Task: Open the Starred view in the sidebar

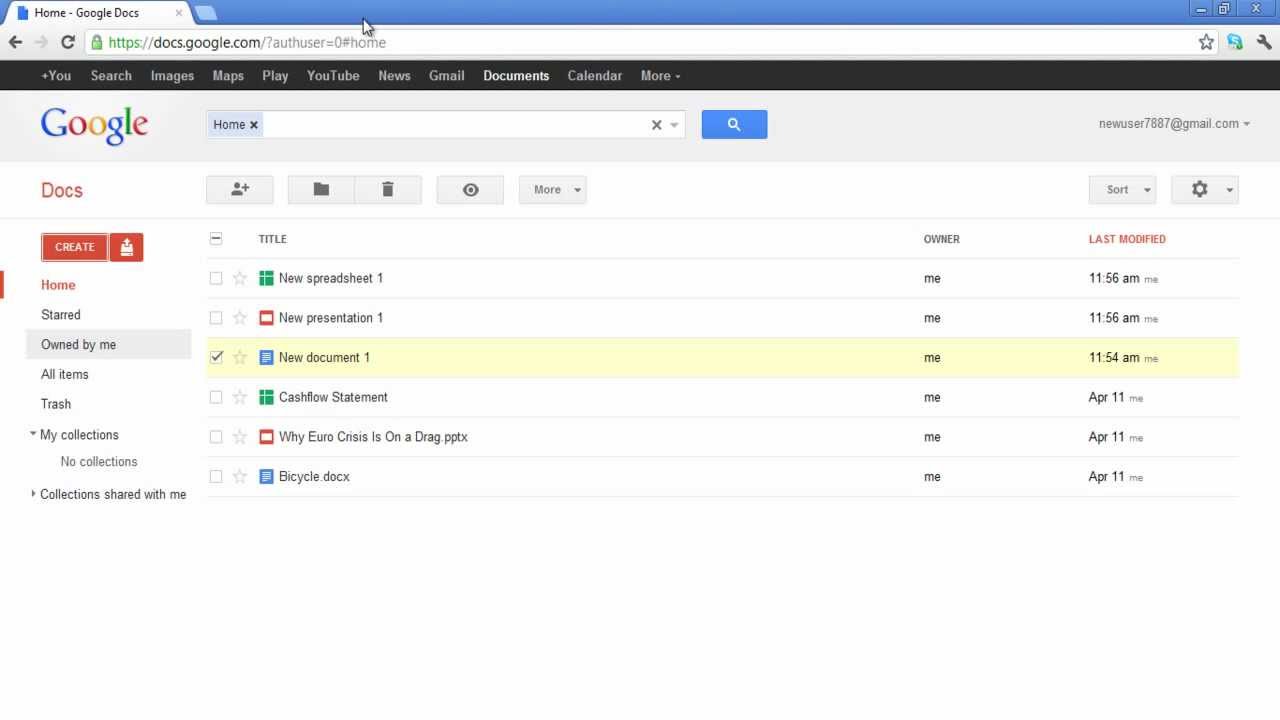Action: pos(61,315)
